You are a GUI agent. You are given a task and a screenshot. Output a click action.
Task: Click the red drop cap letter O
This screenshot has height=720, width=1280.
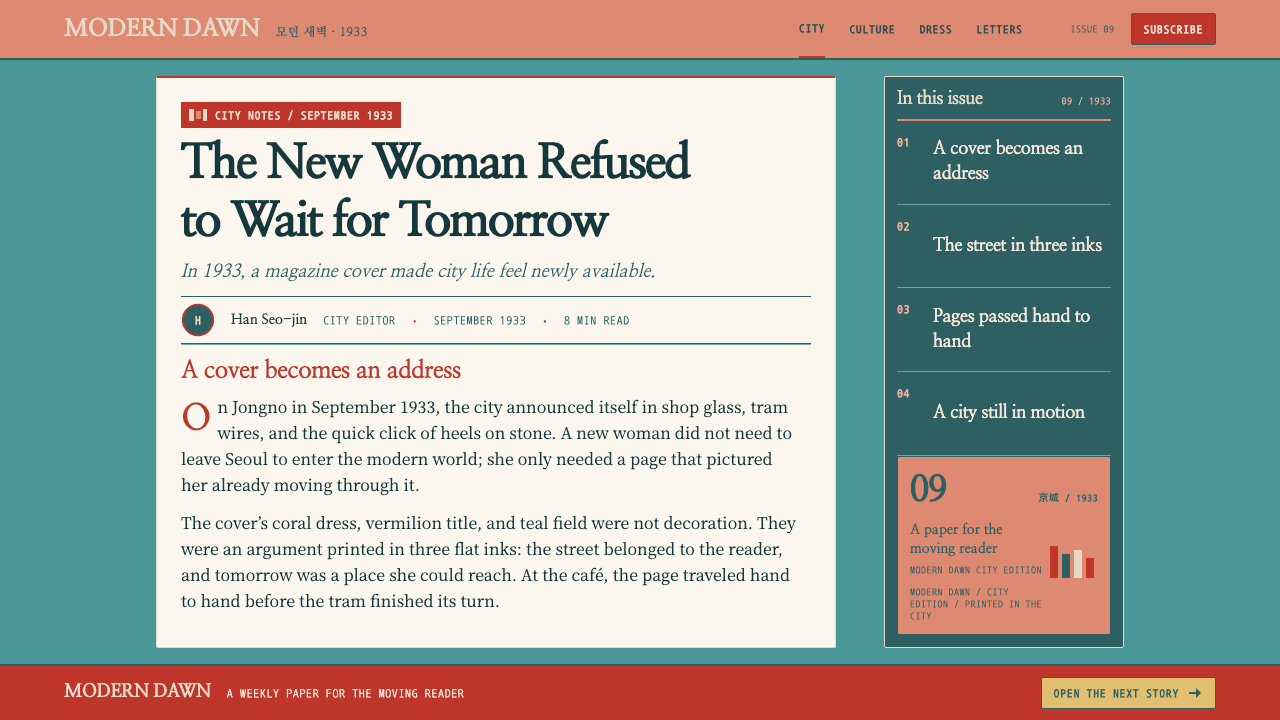point(196,416)
